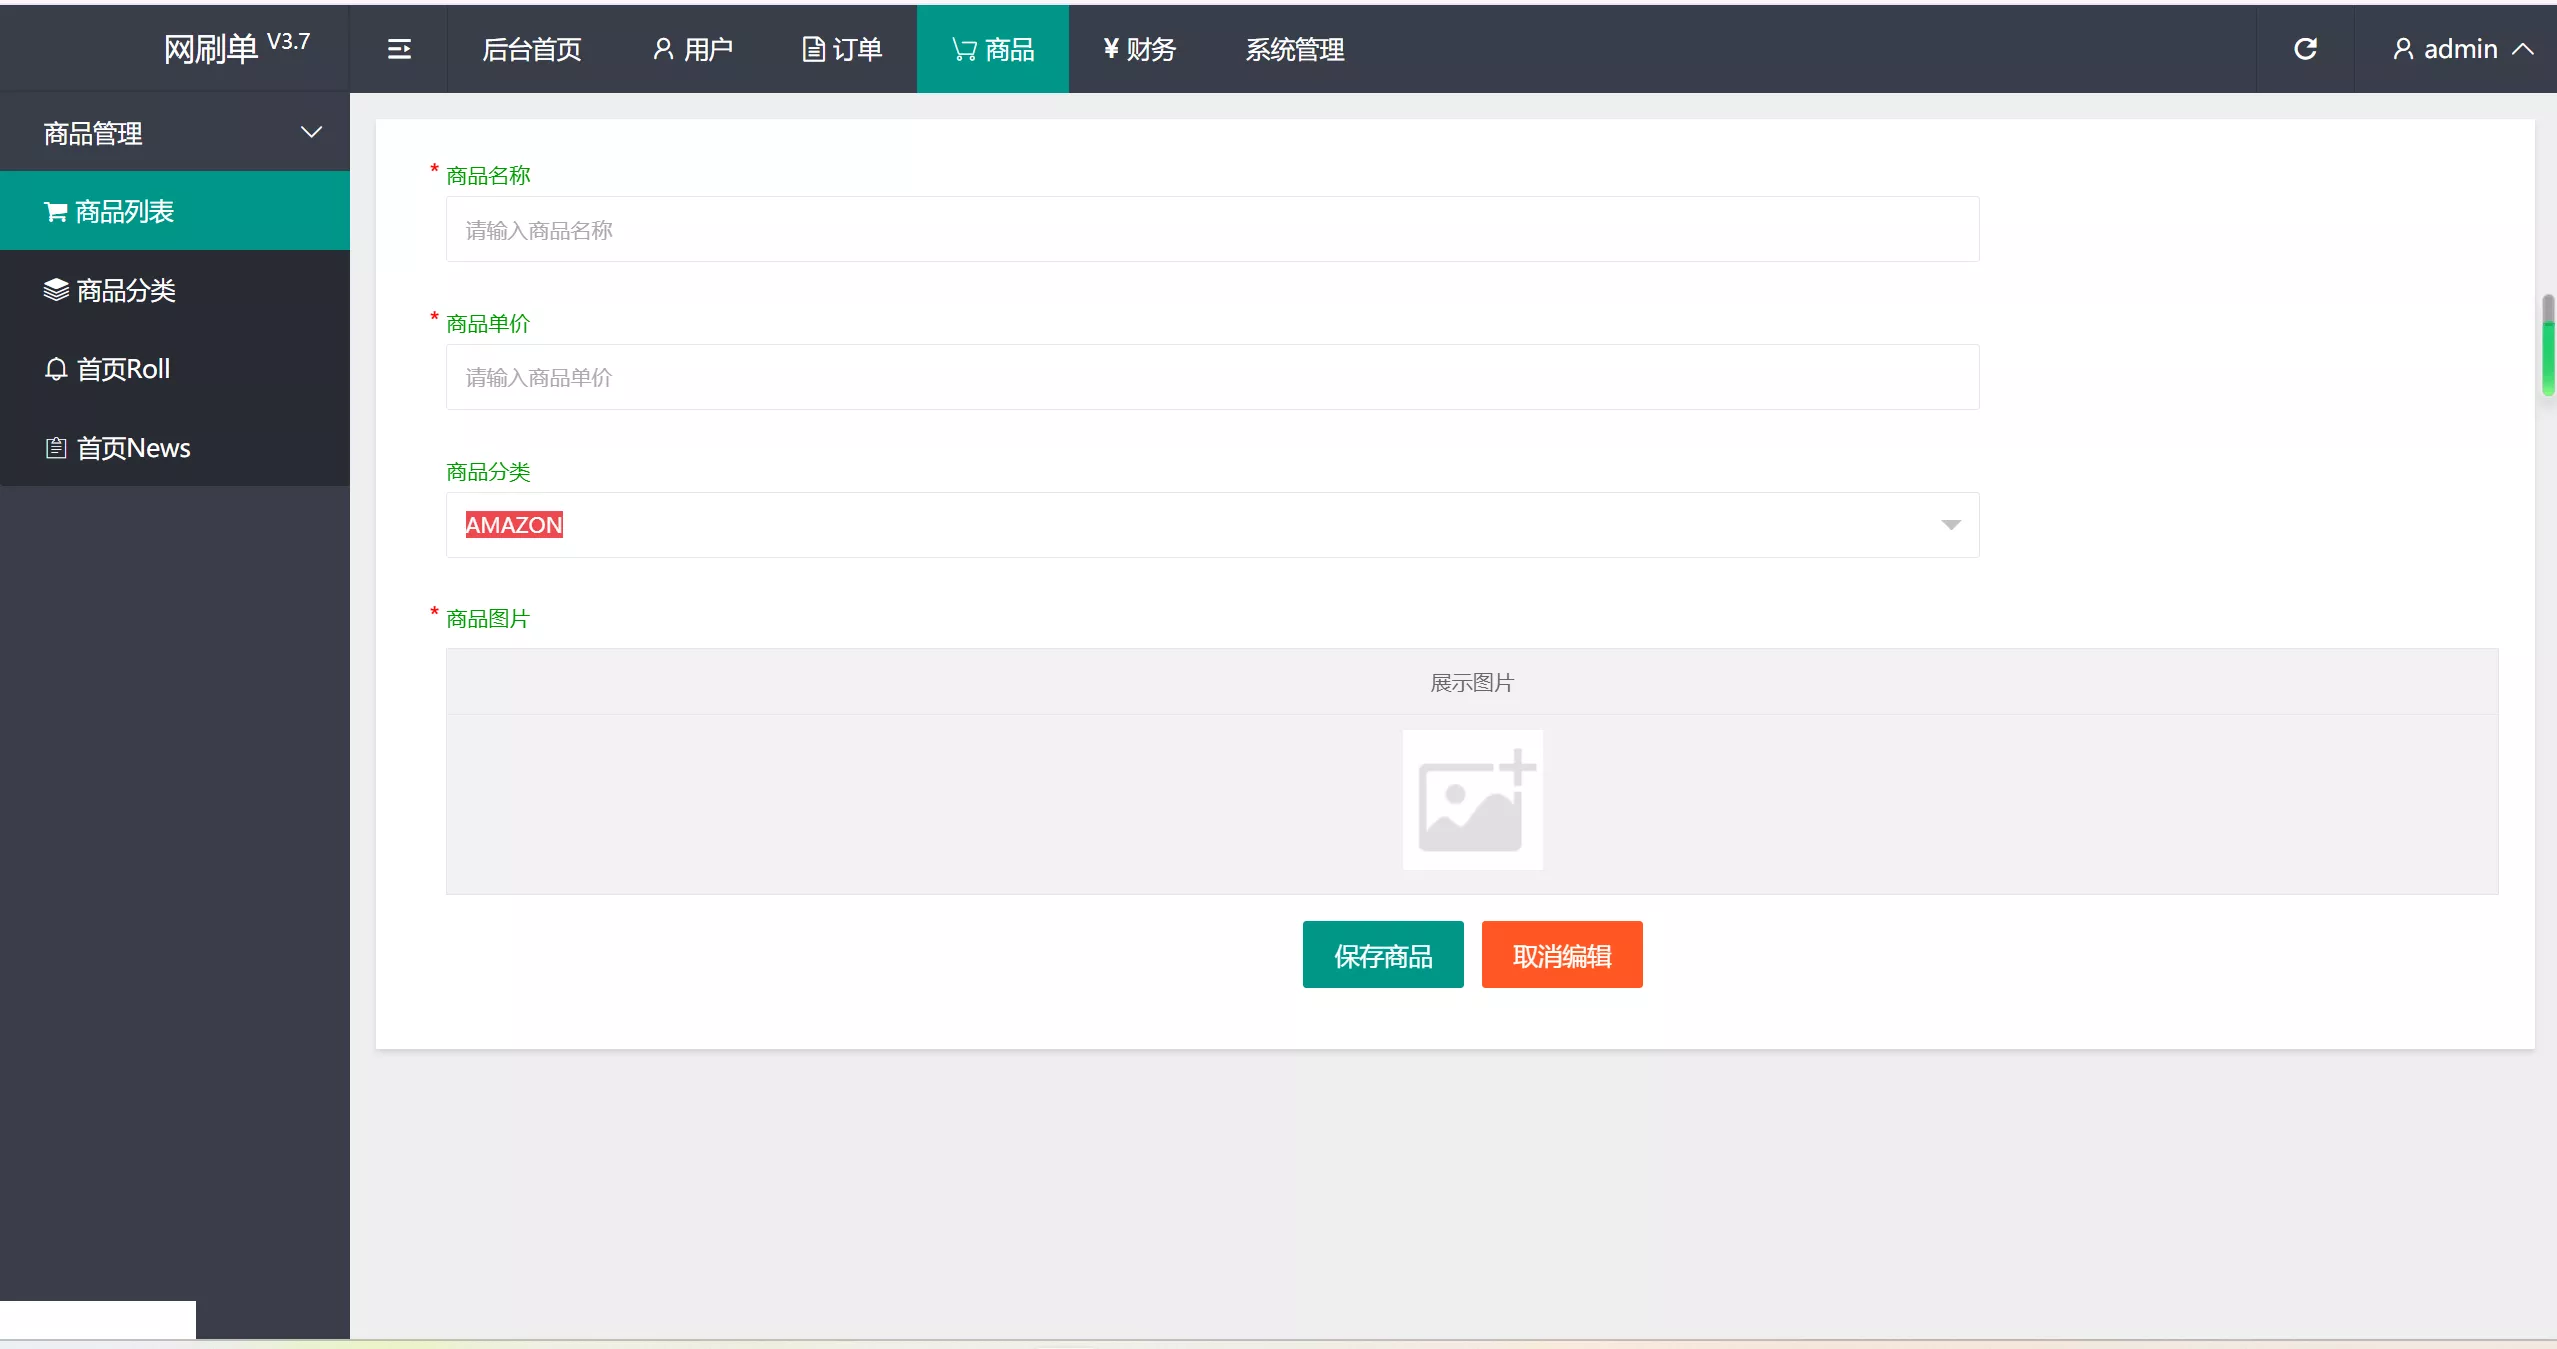Select the 商品列表 cart icon in sidebar
Screen dimensions: 2557x1349
click(57, 210)
